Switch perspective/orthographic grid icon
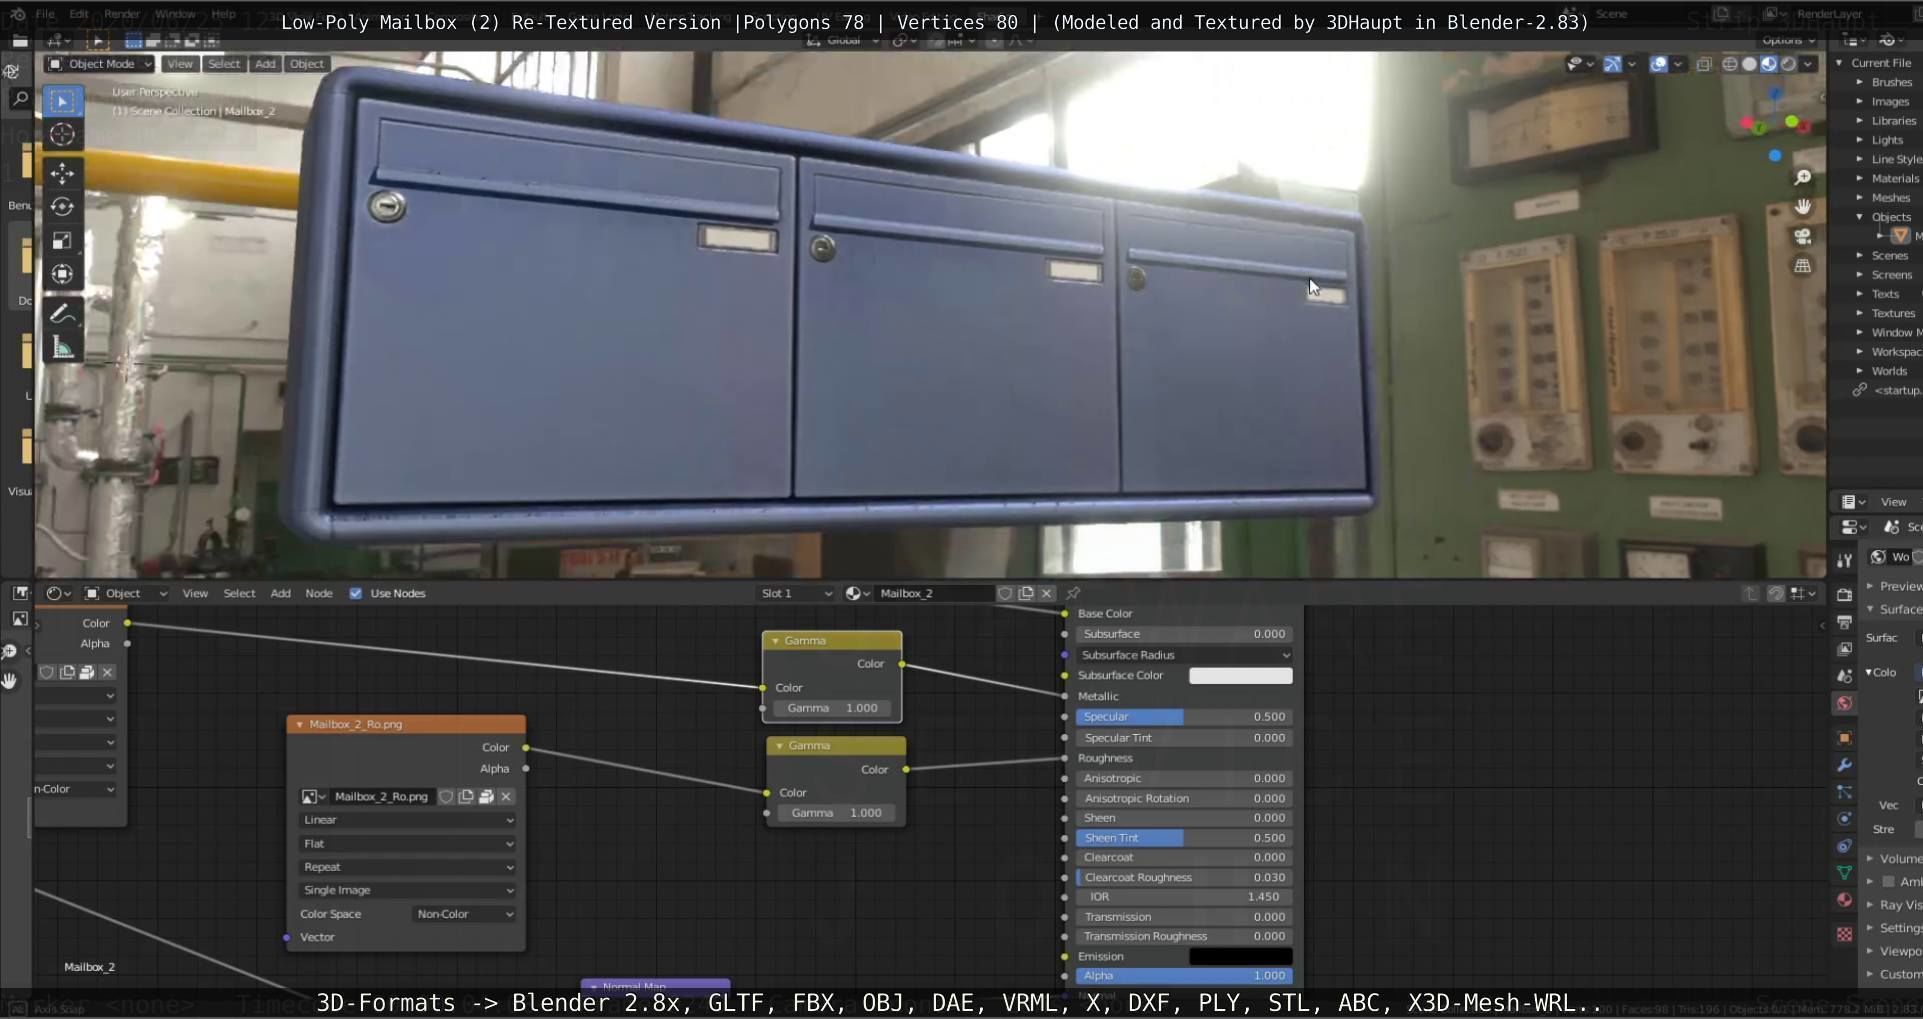 pyautogui.click(x=1803, y=266)
